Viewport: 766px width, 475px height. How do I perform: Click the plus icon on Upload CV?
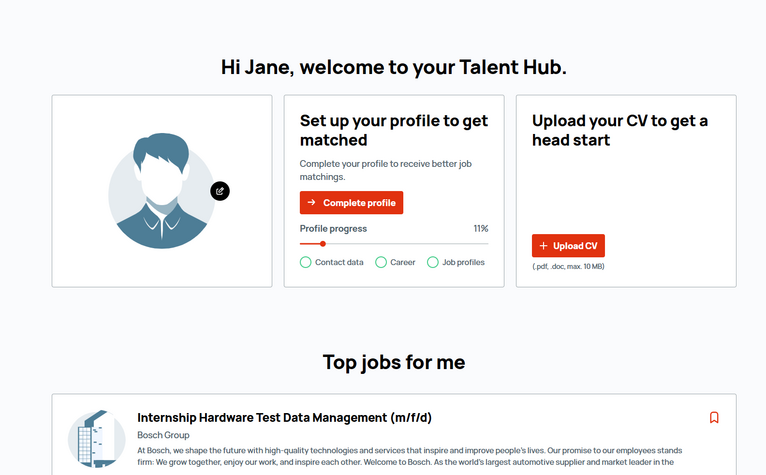coord(543,246)
